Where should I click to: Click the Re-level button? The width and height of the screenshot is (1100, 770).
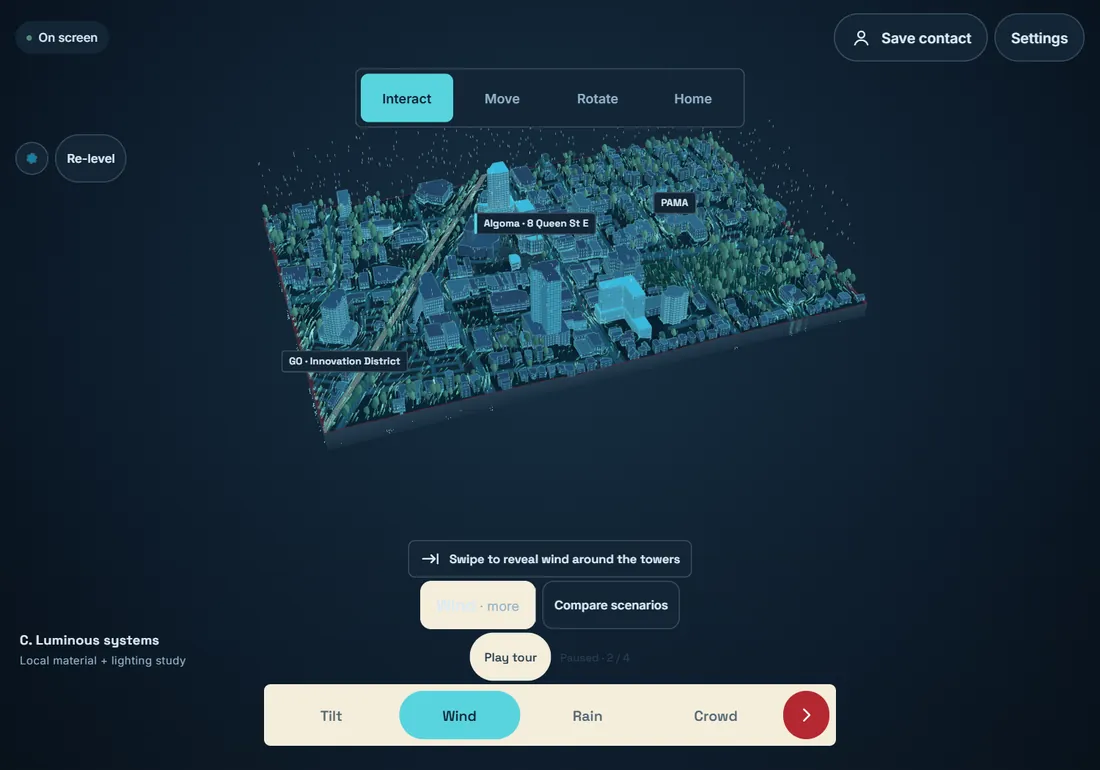[x=90, y=158]
